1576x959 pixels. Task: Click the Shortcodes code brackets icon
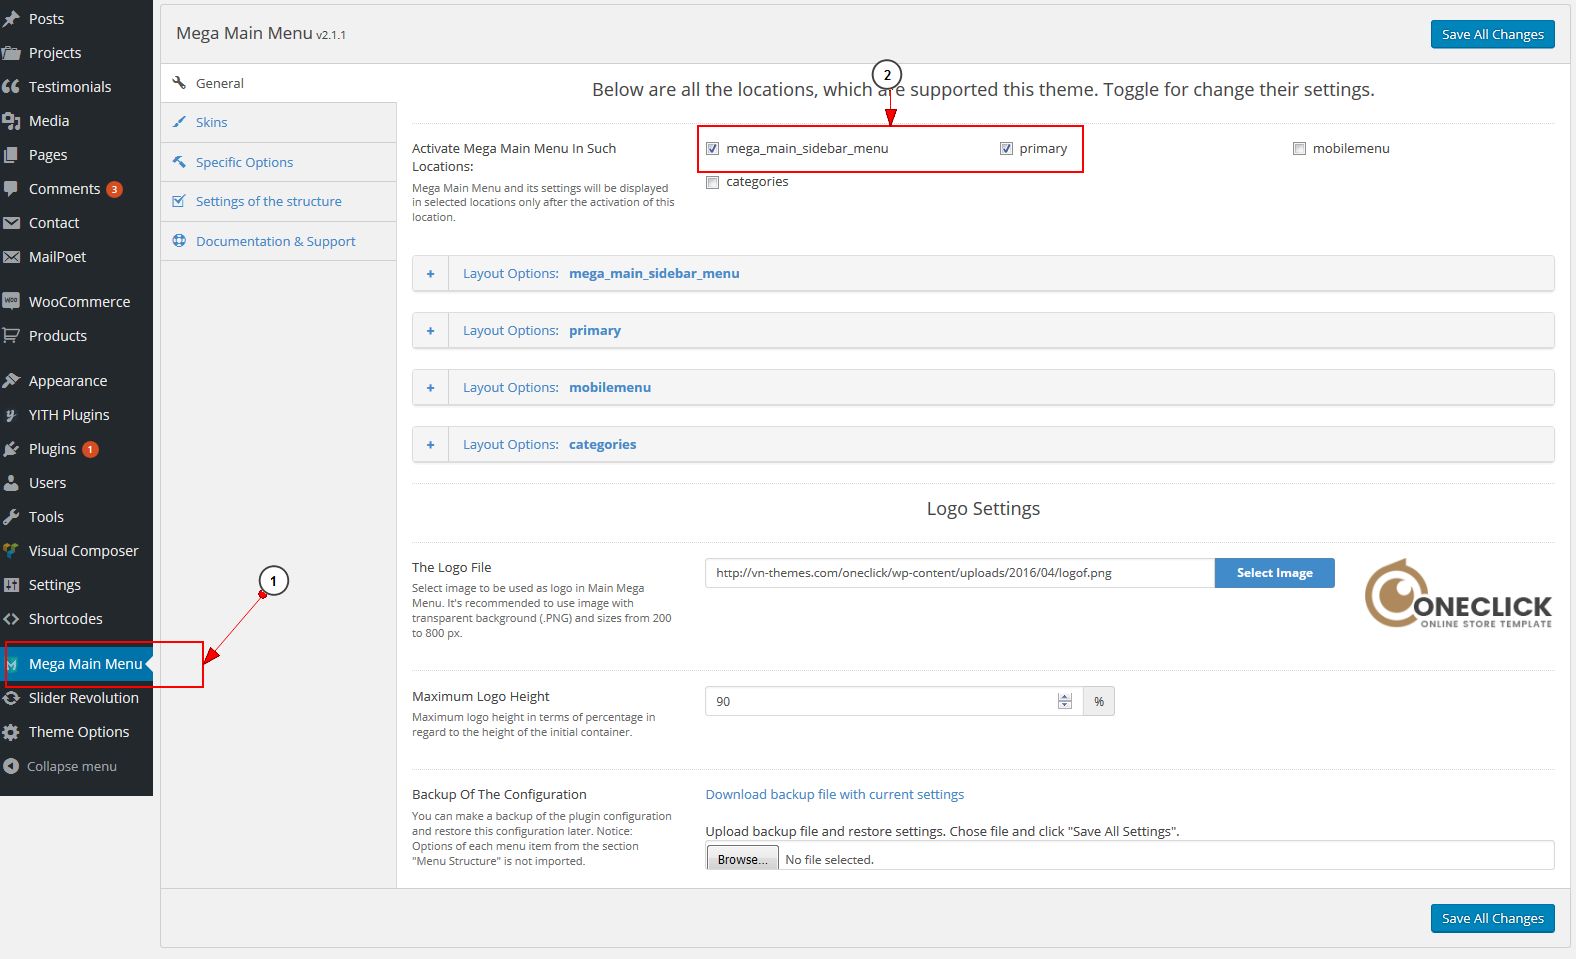pos(11,618)
